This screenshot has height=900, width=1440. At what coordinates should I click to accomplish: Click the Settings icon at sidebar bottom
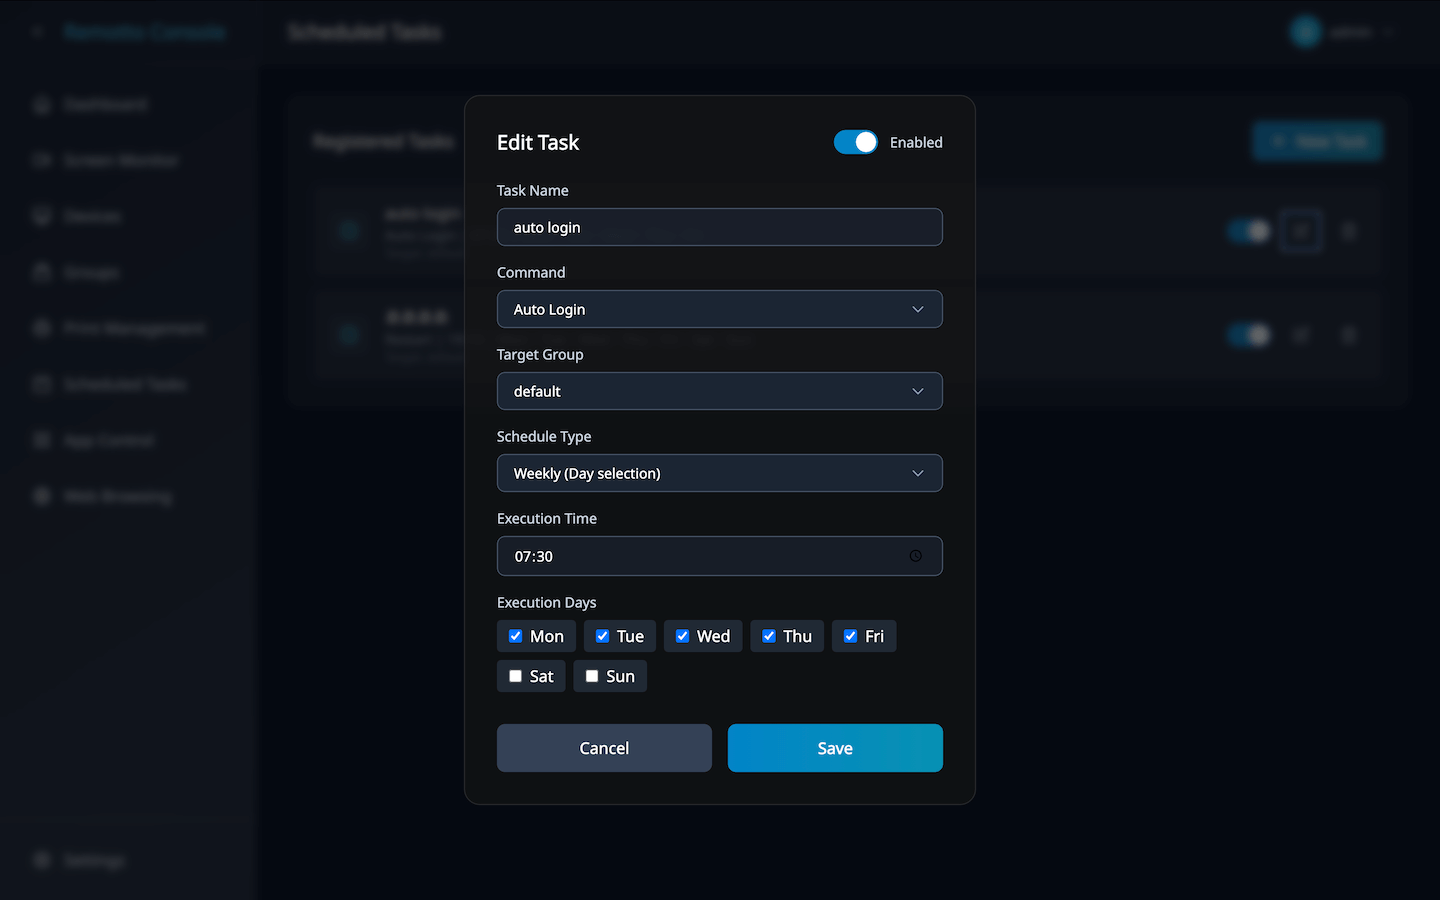click(42, 861)
